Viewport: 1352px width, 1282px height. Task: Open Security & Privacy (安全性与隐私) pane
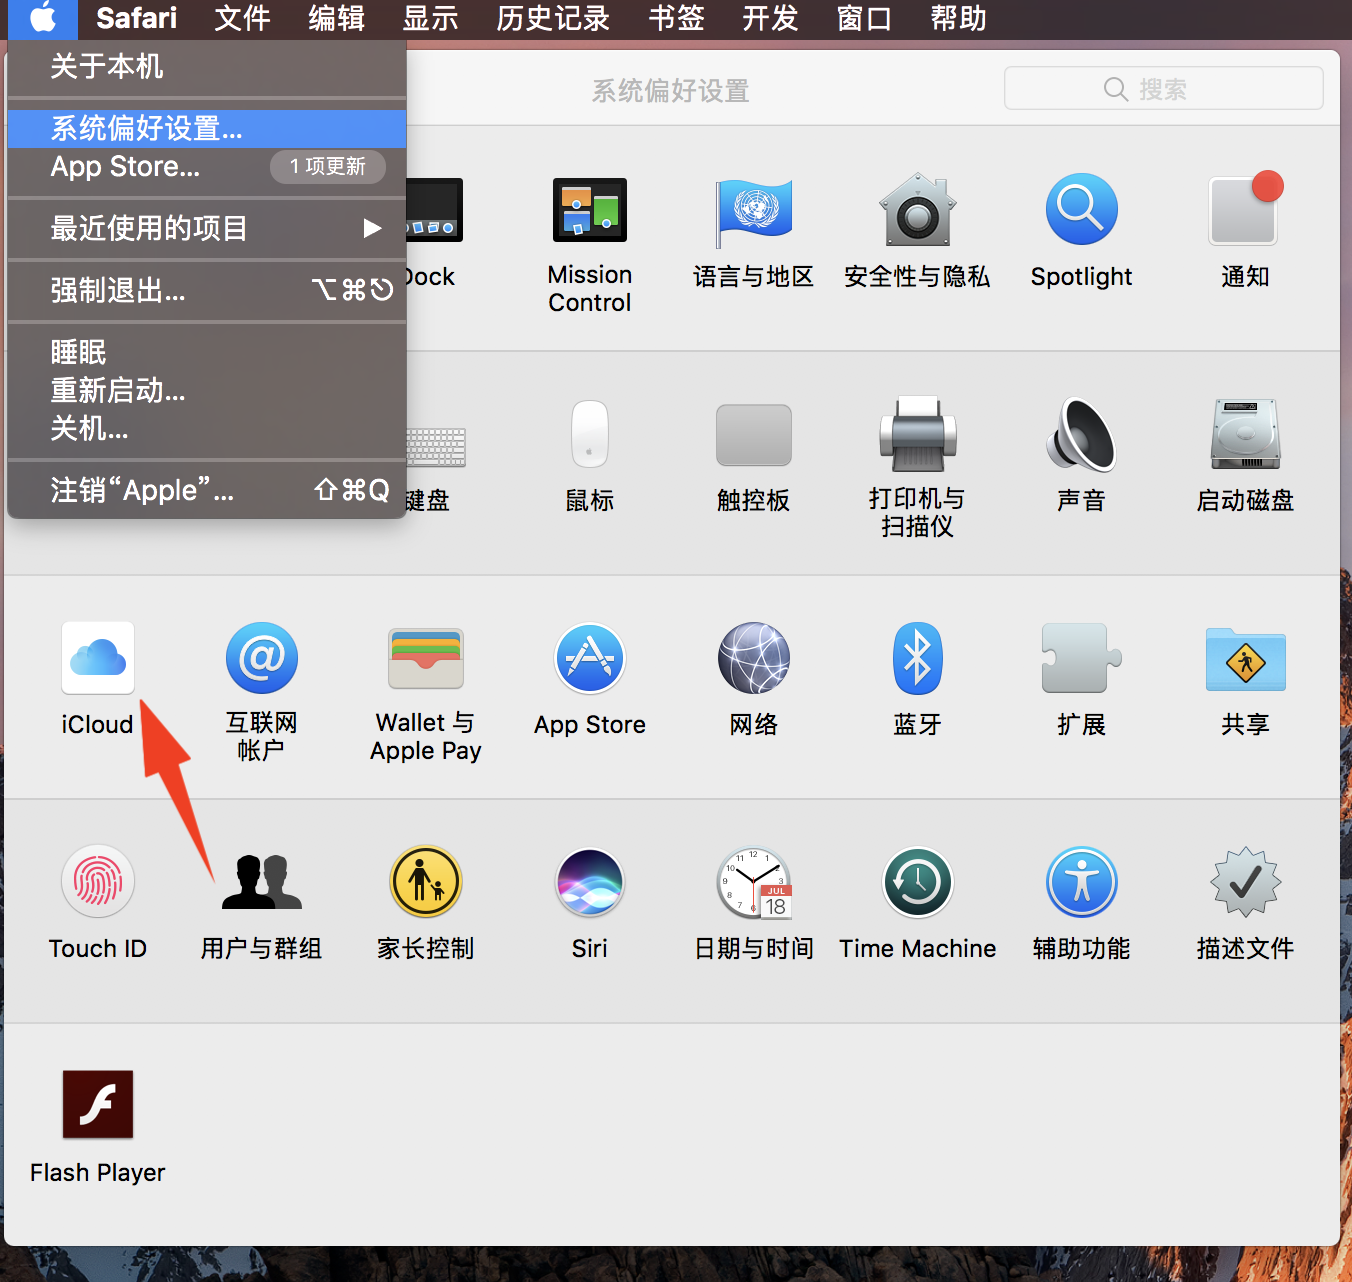click(x=917, y=211)
